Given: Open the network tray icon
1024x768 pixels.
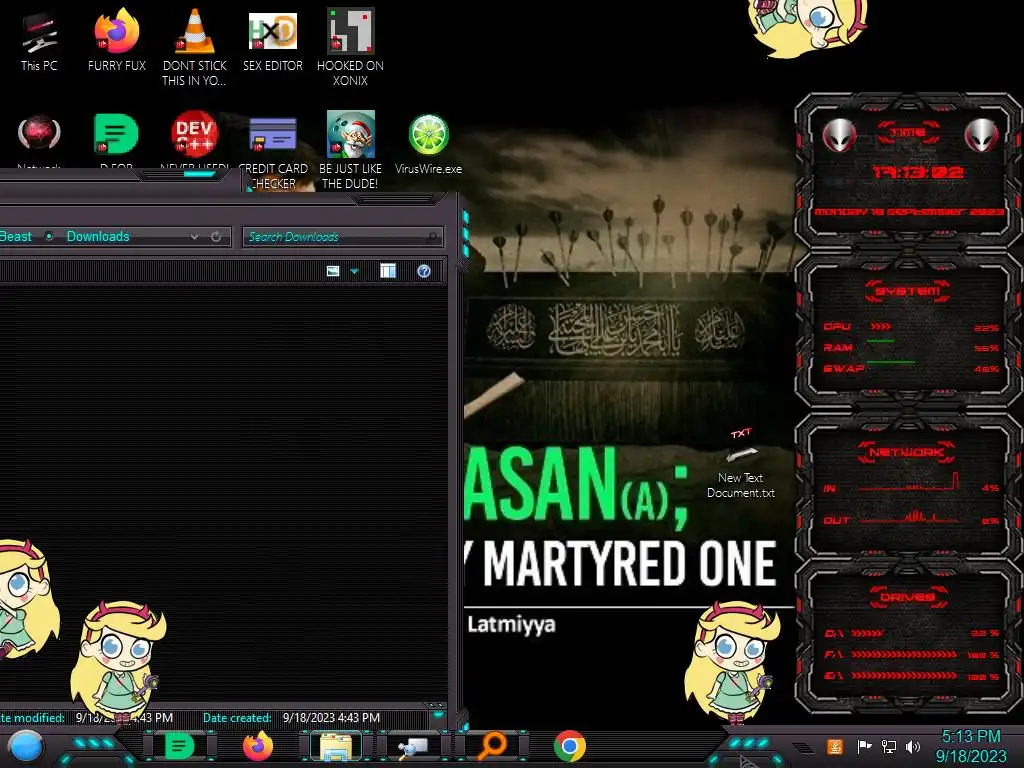Looking at the screenshot, I should tap(889, 746).
